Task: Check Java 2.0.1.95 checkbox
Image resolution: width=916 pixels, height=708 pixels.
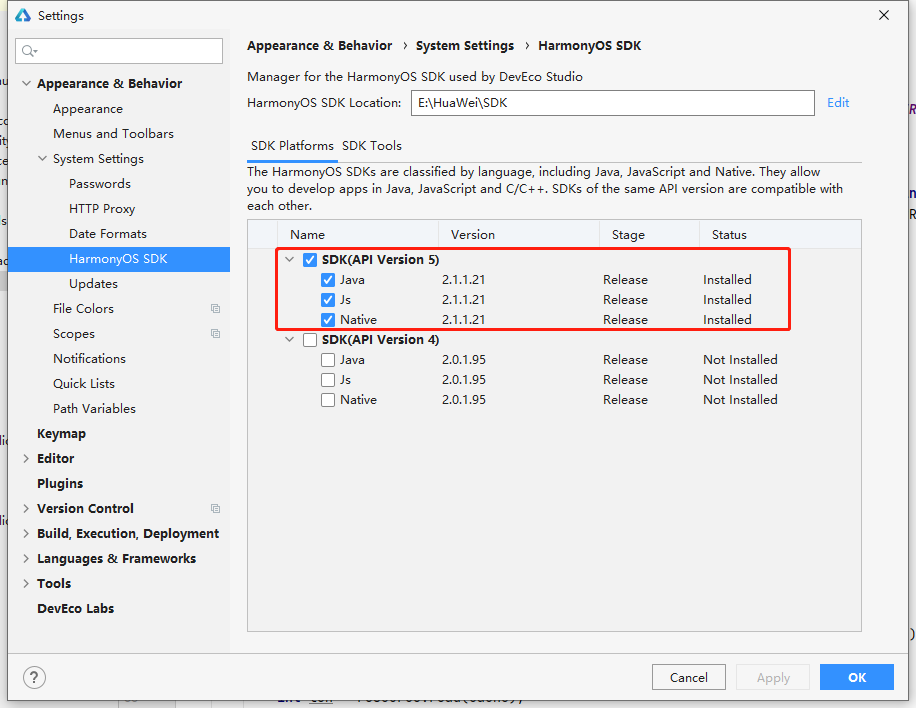Action: pyautogui.click(x=328, y=360)
